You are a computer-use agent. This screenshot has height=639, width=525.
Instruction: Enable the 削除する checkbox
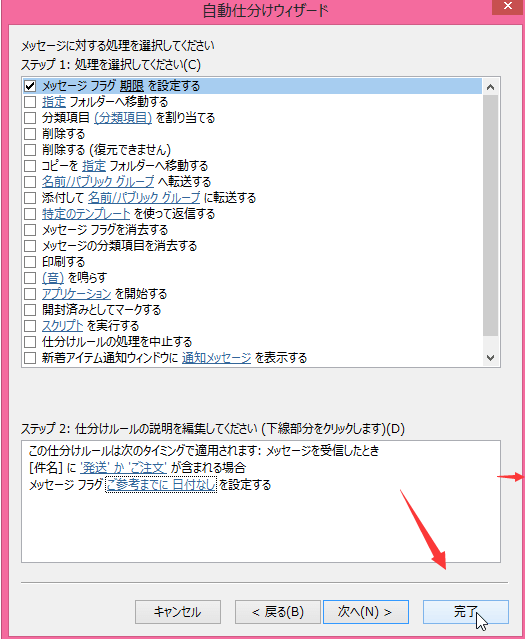coord(30,134)
